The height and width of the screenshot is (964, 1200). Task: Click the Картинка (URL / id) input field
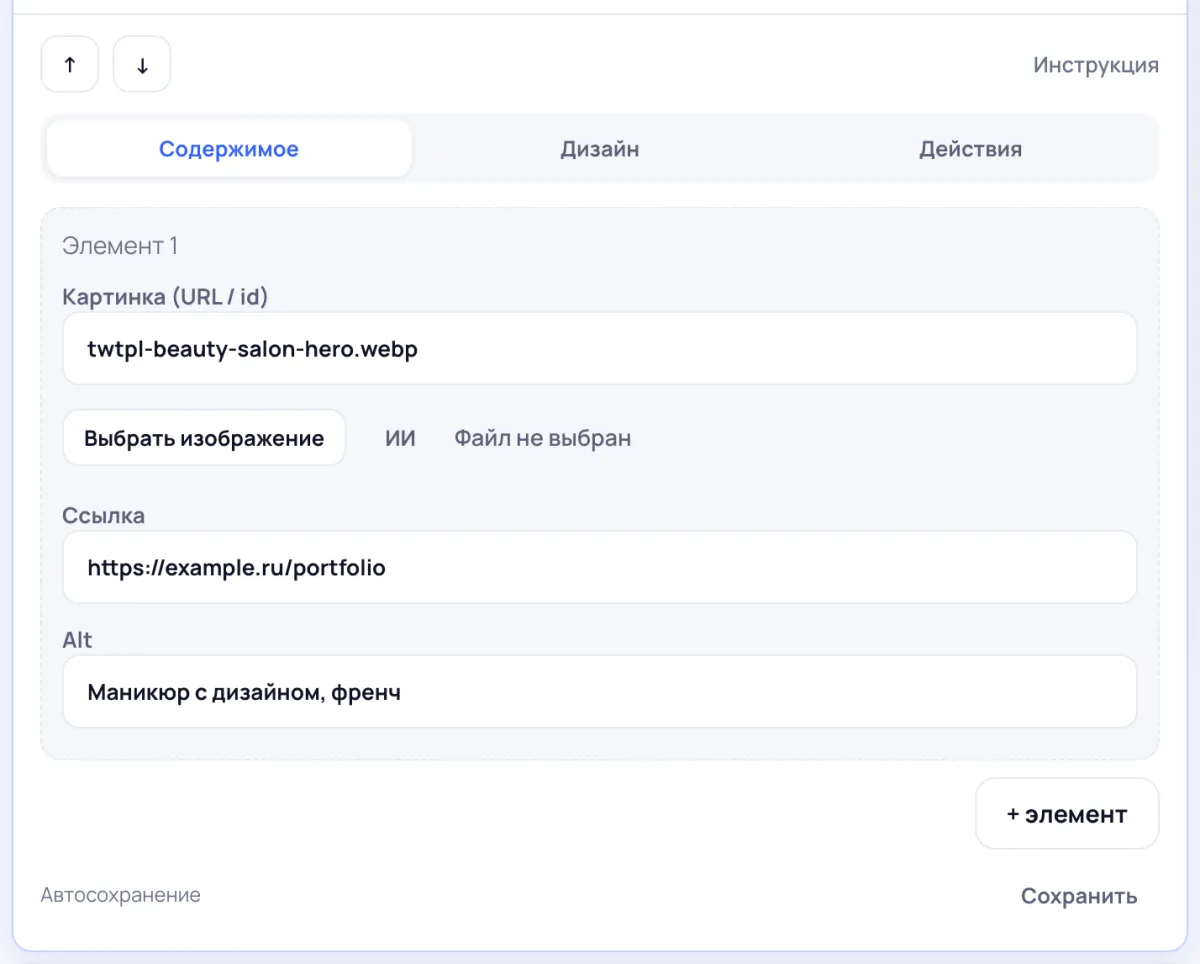[600, 348]
